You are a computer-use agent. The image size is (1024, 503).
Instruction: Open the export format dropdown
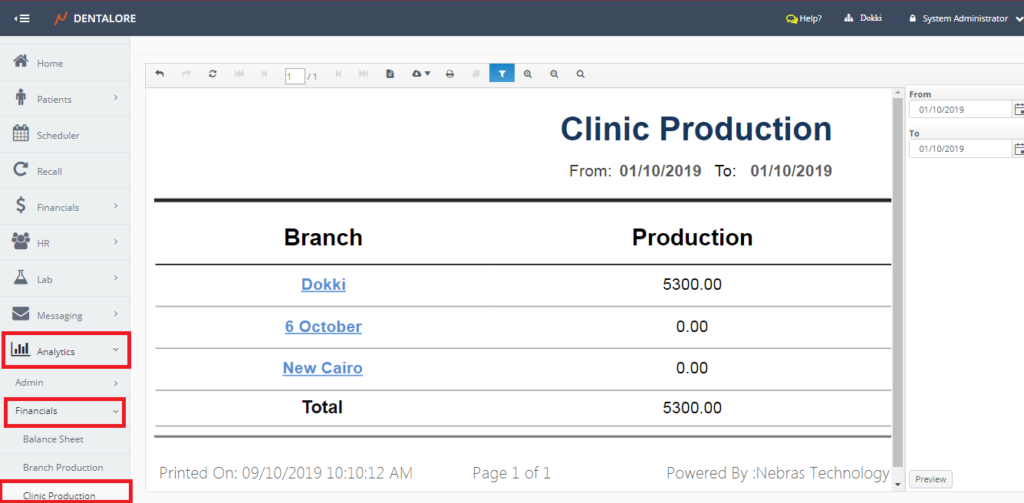click(x=422, y=74)
